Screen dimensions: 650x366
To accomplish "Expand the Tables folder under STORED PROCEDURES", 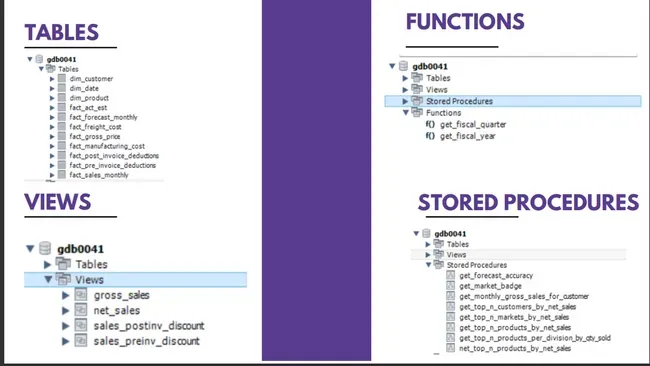I will click(428, 244).
